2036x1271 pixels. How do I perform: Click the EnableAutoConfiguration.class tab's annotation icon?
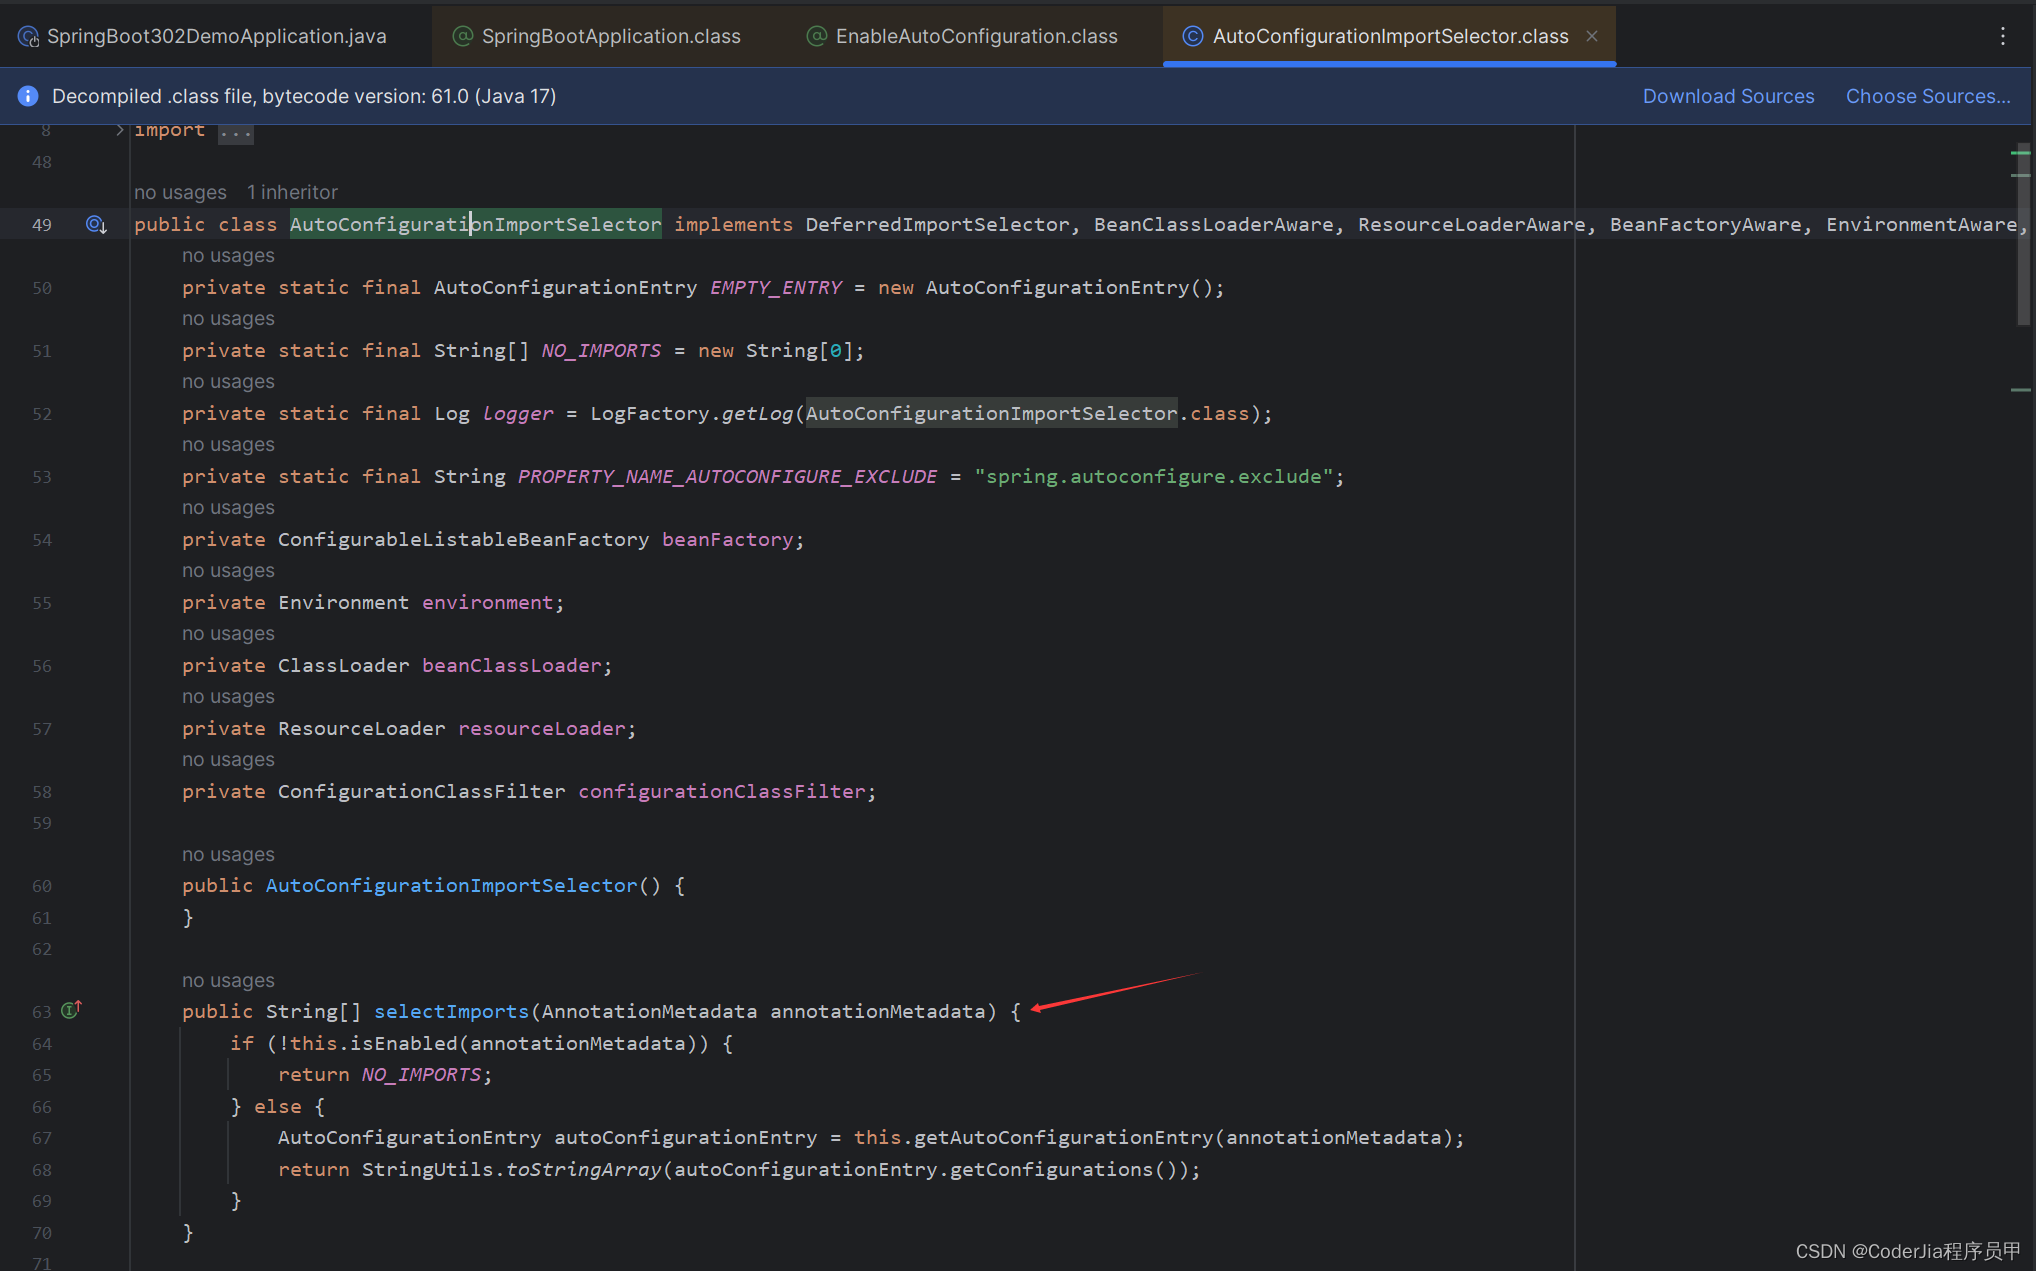tap(817, 37)
